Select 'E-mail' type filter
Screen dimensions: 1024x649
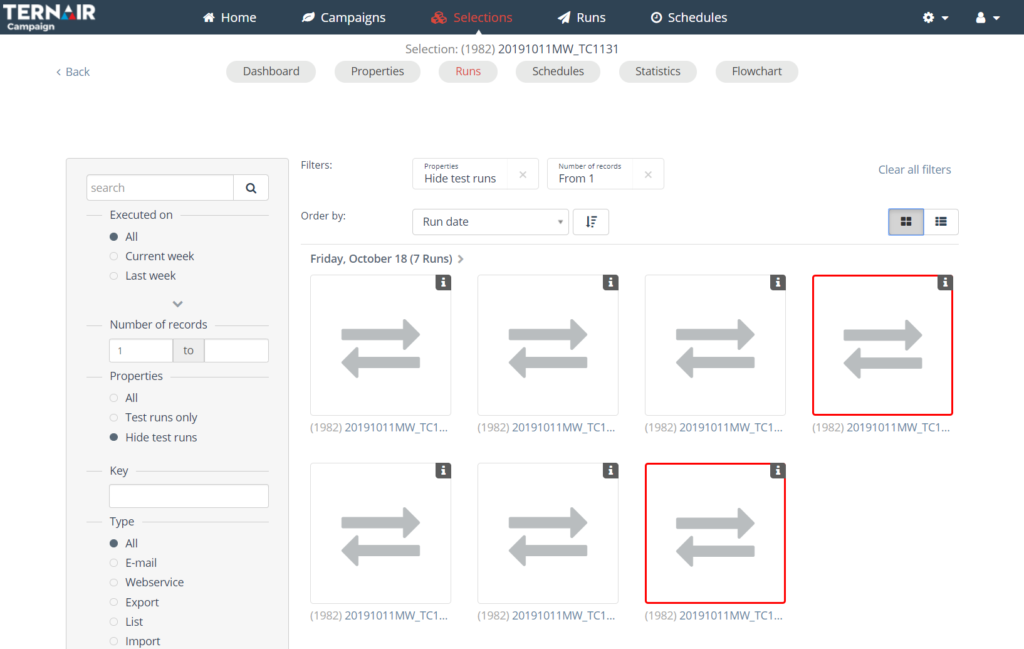[114, 563]
